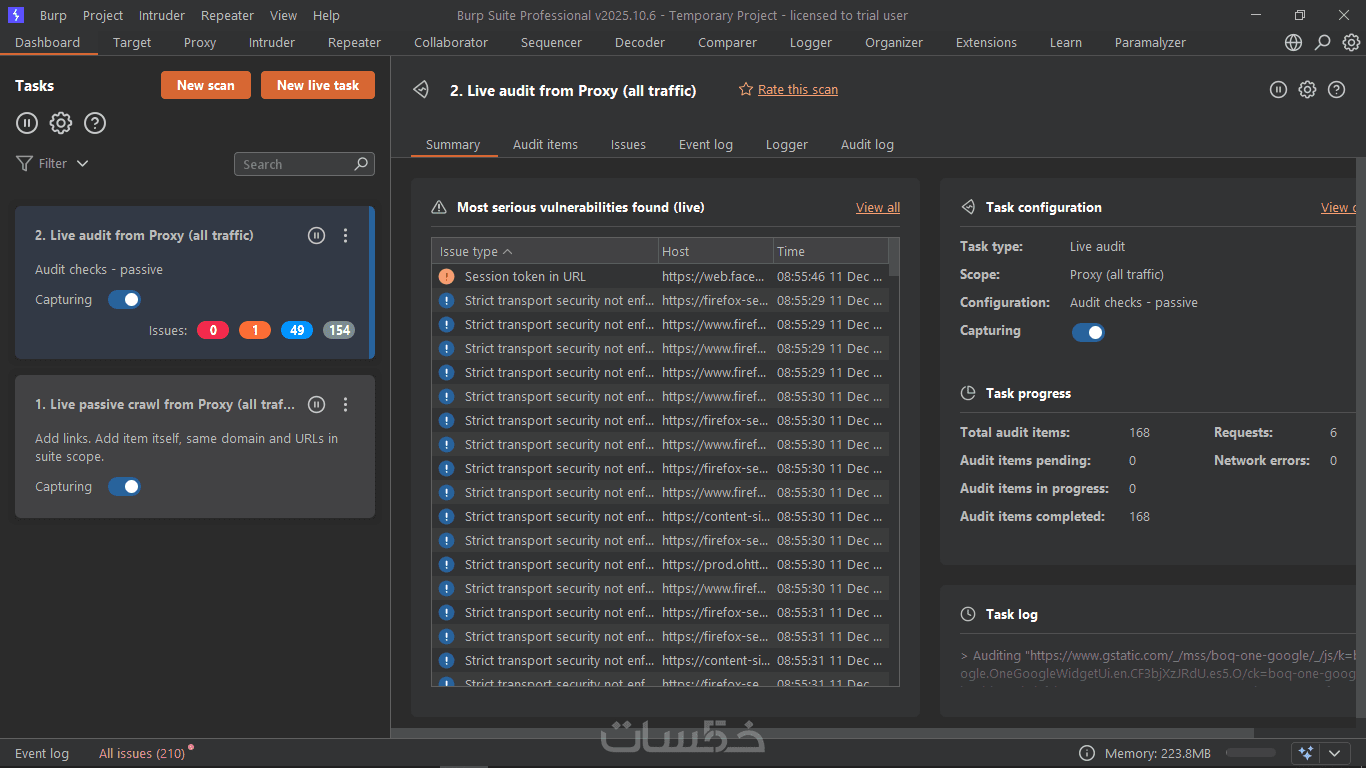1366x768 pixels.
Task: Pause the Live passive crawl from Proxy task card
Action: point(316,405)
